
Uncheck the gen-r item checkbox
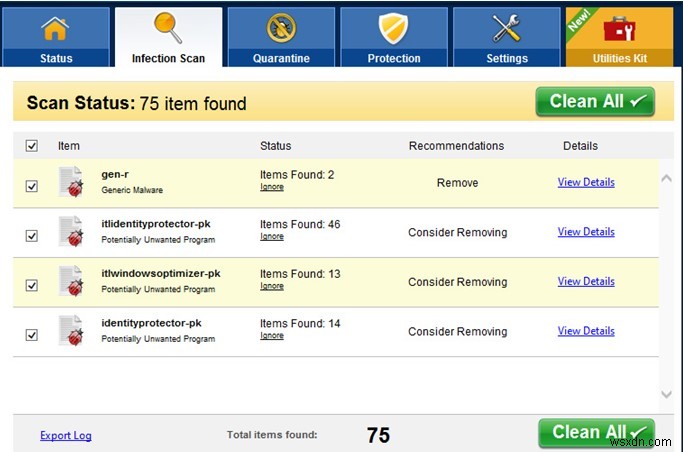click(x=31, y=186)
